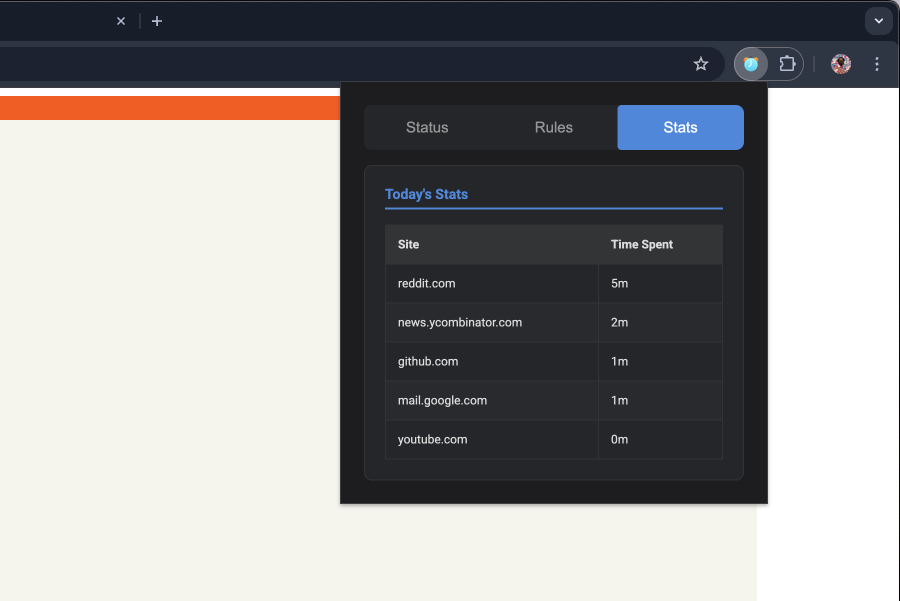This screenshot has height=601, width=900.
Task: Expand the tab search dropdown arrow
Action: click(x=878, y=21)
